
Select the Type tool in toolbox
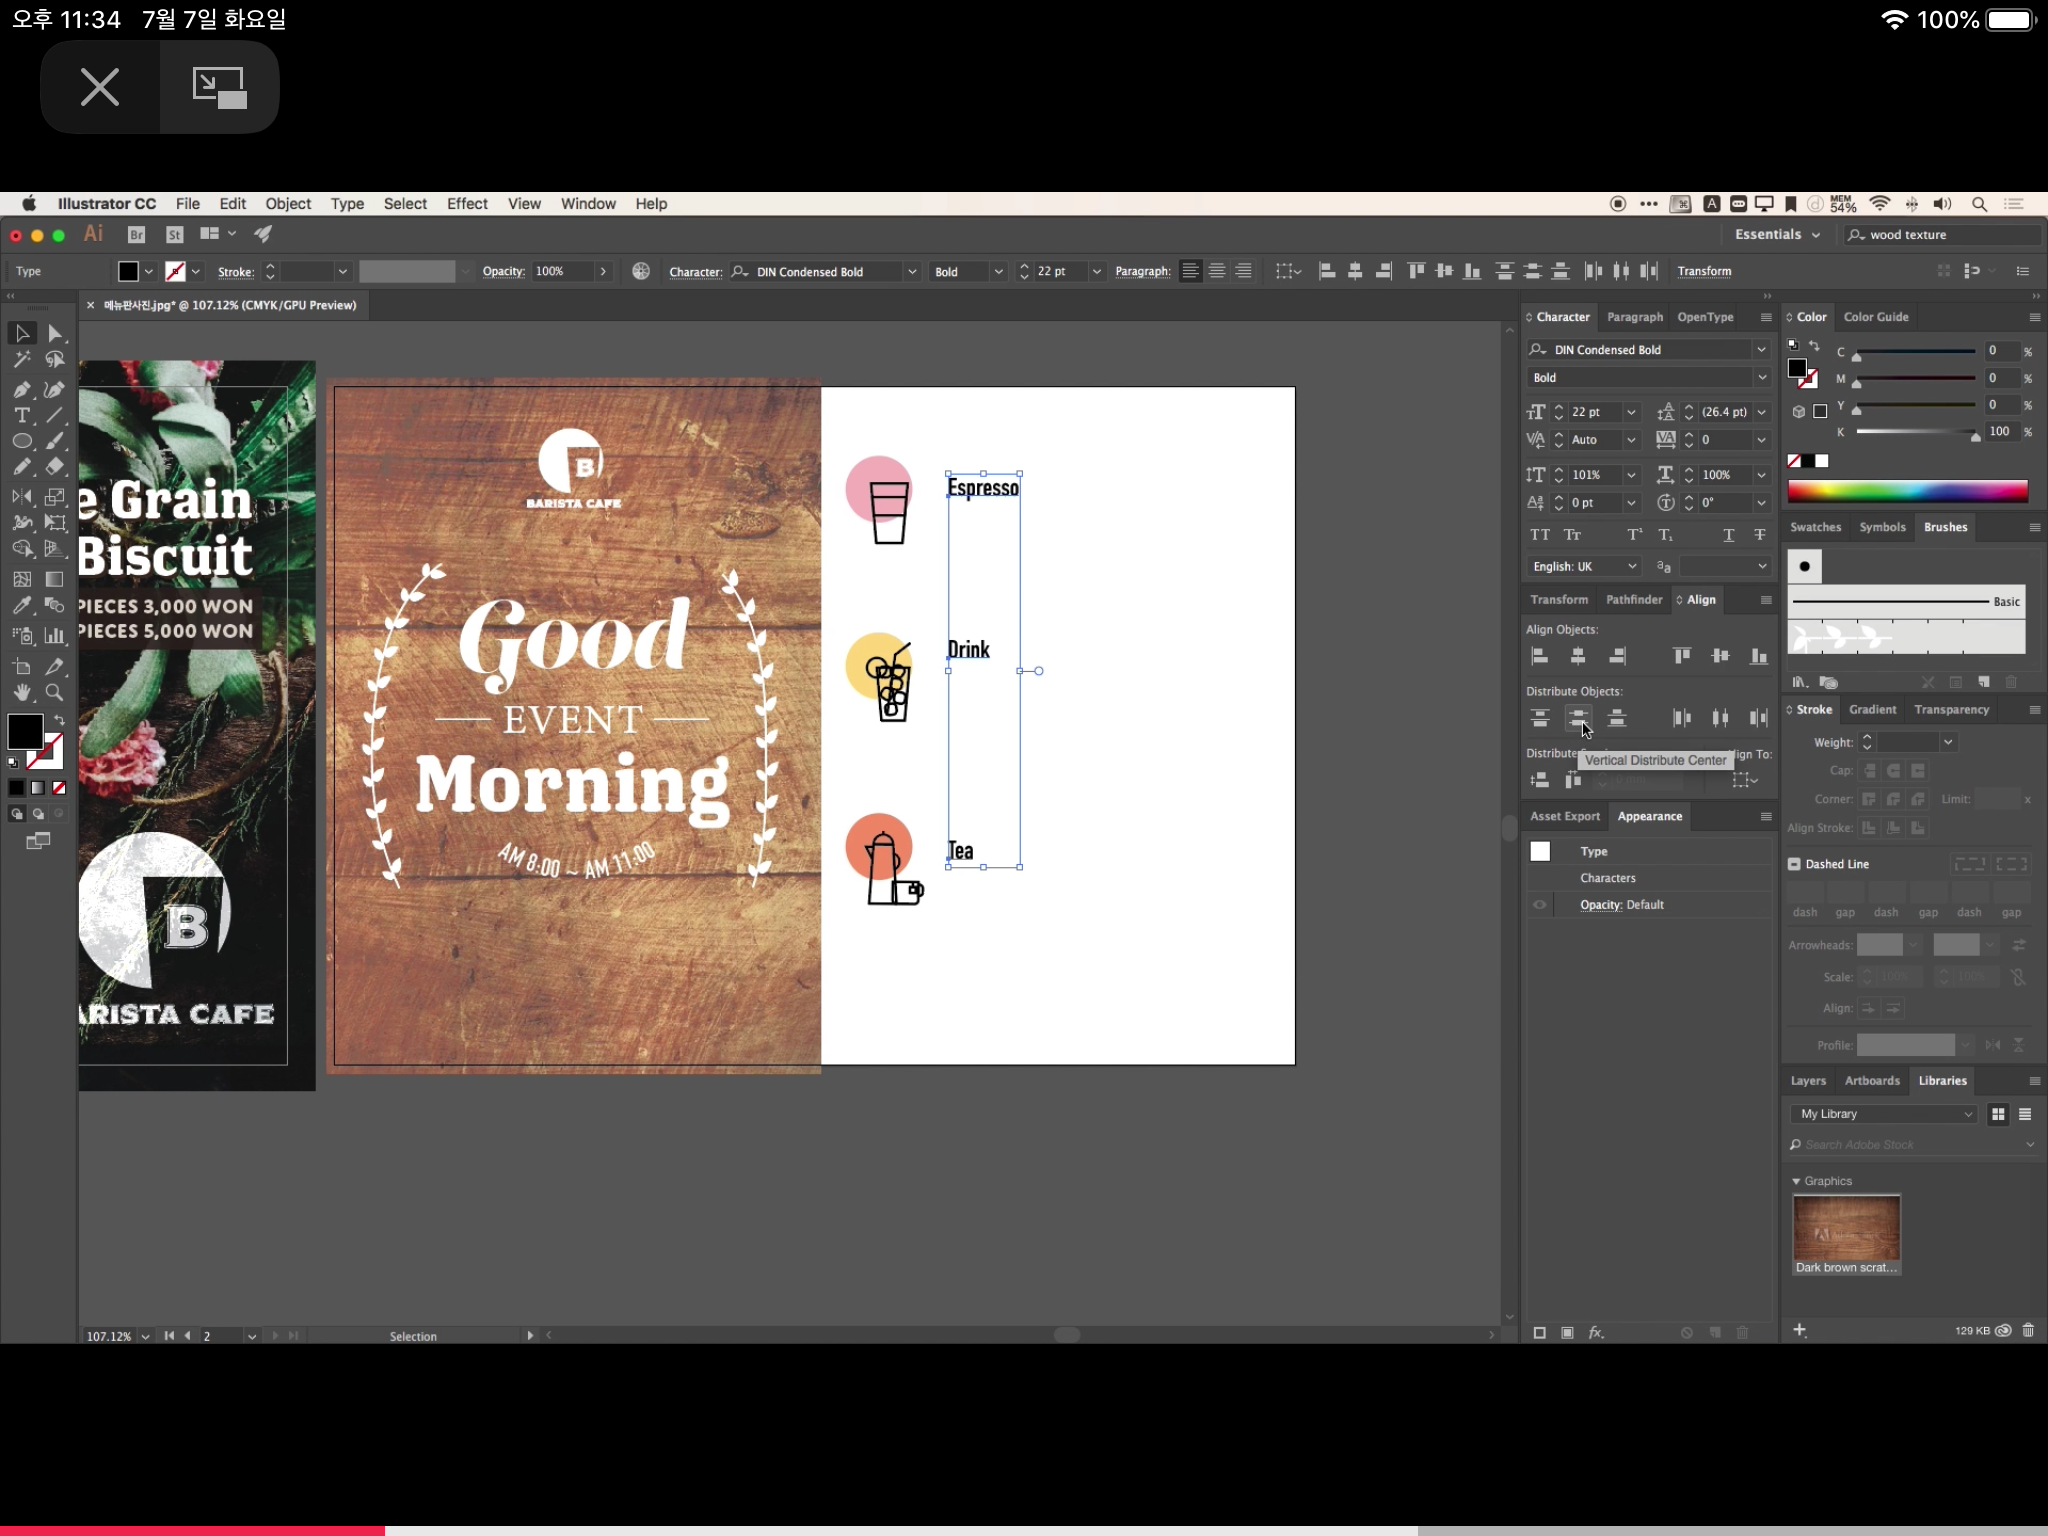(22, 415)
